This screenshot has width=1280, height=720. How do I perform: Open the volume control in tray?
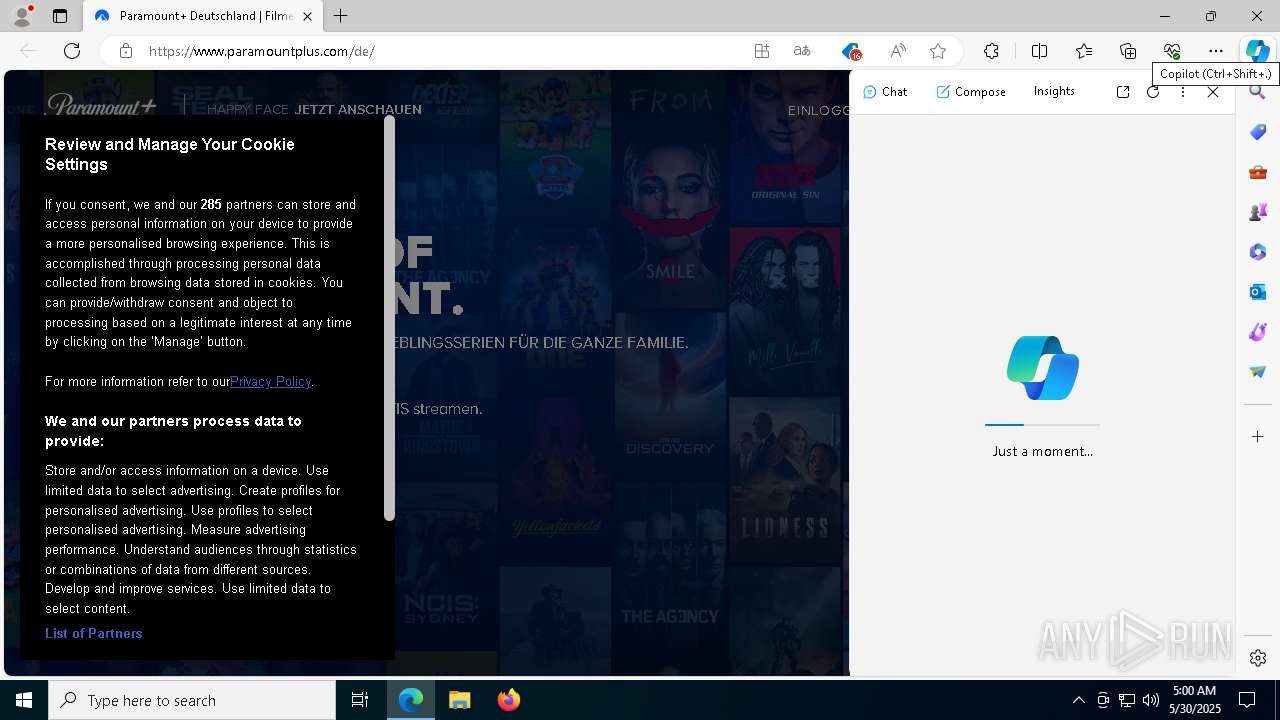coord(1150,700)
